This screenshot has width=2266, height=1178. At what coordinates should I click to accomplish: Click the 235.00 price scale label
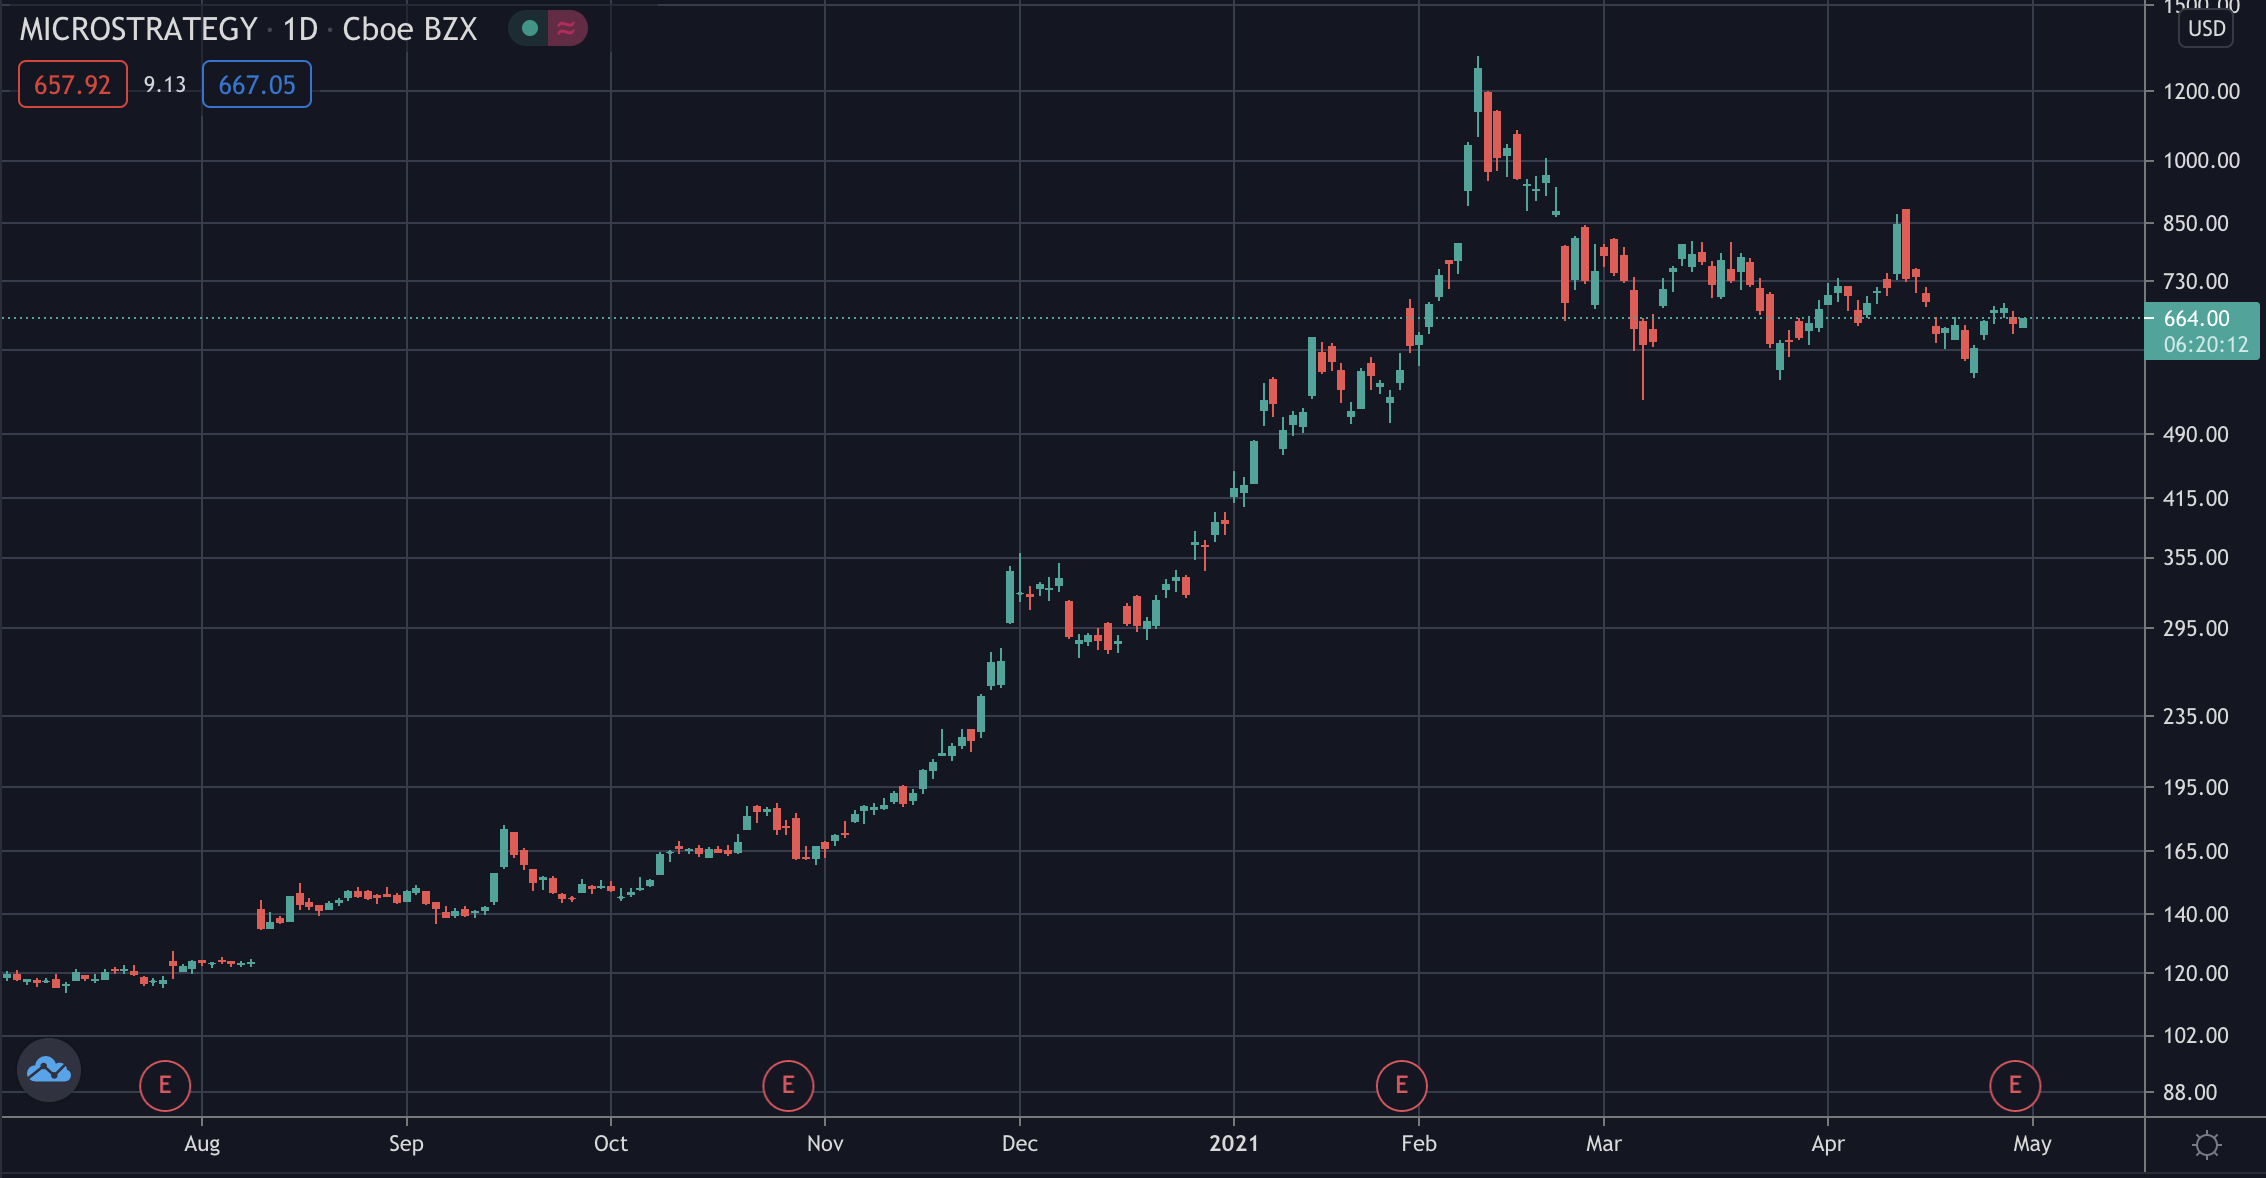[x=2196, y=717]
